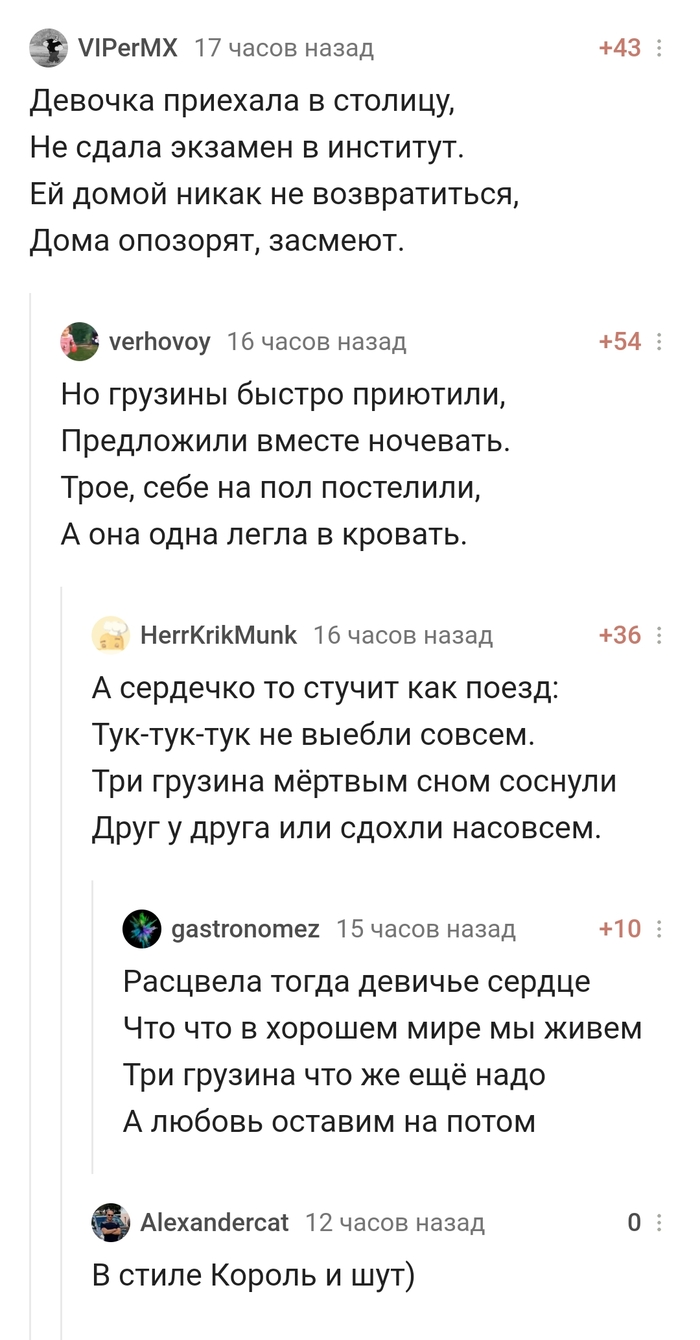The width and height of the screenshot is (700, 1340).
Task: Go to HerrKrikMunk's profile page
Action: pyautogui.click(x=218, y=635)
